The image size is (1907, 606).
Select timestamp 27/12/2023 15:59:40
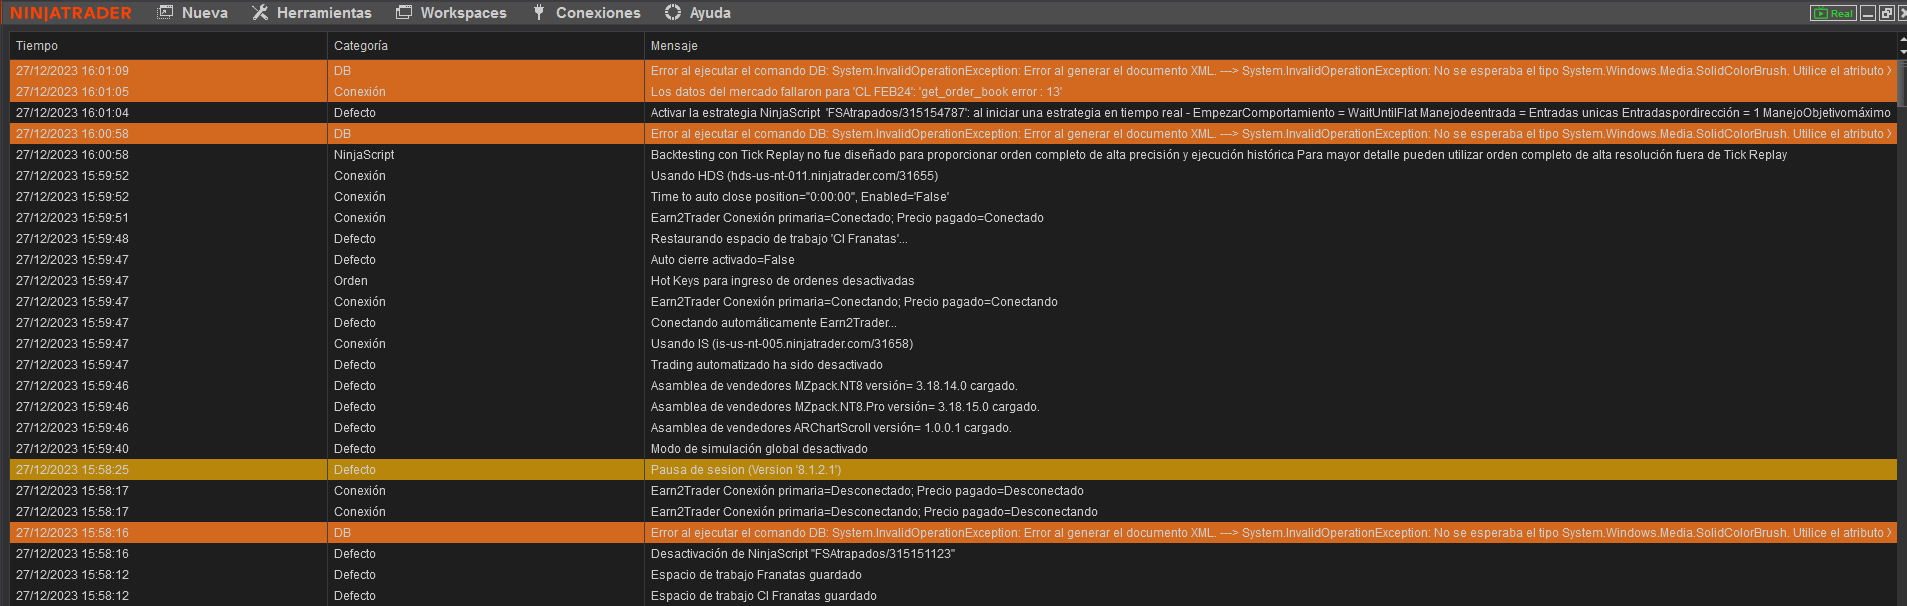click(72, 449)
